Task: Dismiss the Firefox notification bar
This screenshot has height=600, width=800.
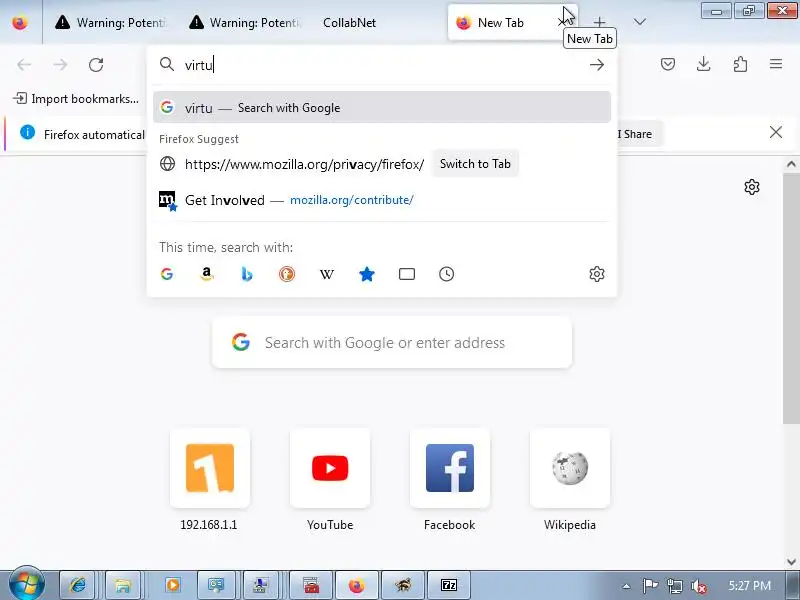Action: click(776, 133)
